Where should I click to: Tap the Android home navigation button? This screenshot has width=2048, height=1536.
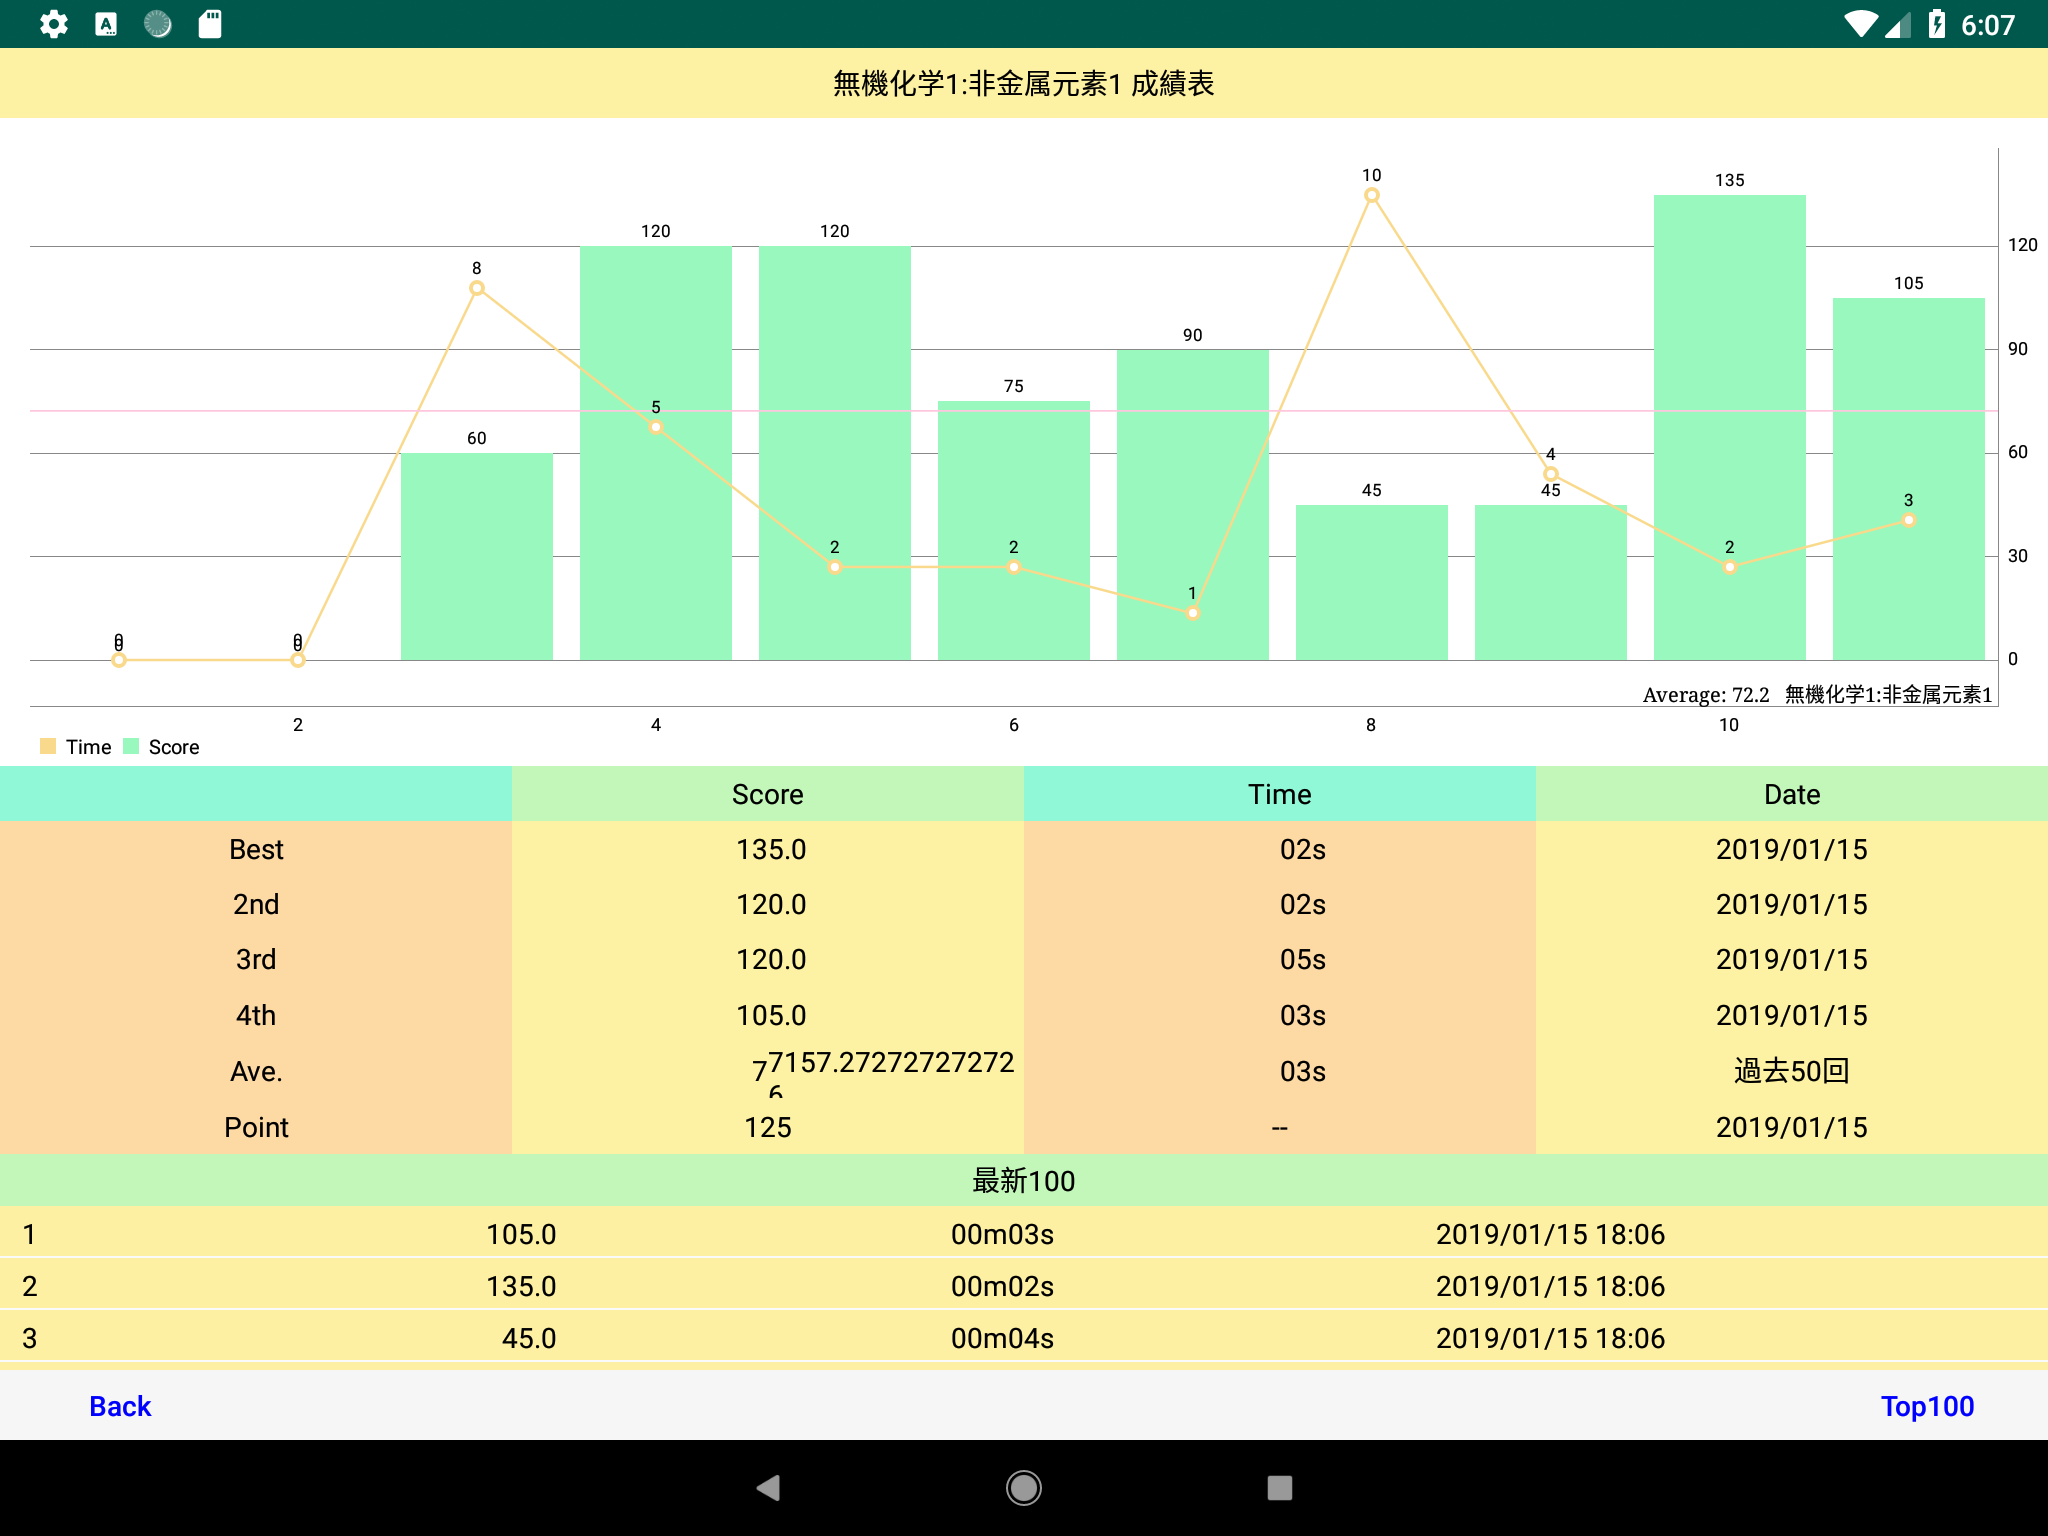tap(1024, 1488)
